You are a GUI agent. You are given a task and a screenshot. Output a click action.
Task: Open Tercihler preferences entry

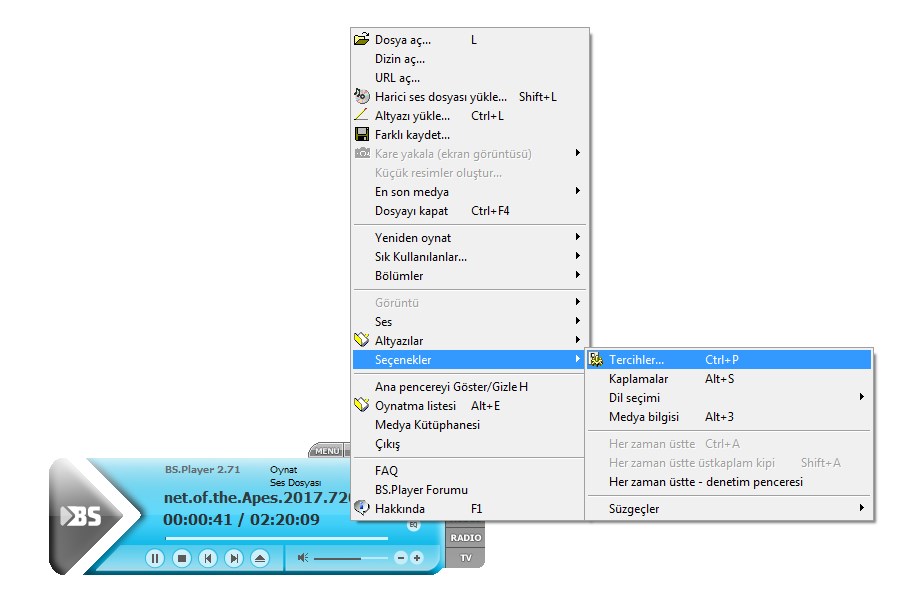click(x=636, y=360)
